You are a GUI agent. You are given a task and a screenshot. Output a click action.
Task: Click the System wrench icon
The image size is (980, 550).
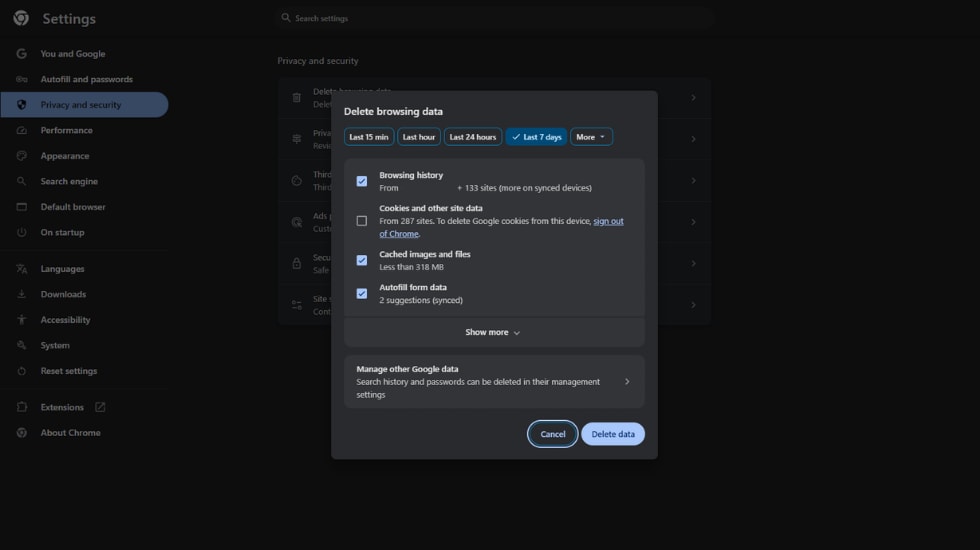21,345
